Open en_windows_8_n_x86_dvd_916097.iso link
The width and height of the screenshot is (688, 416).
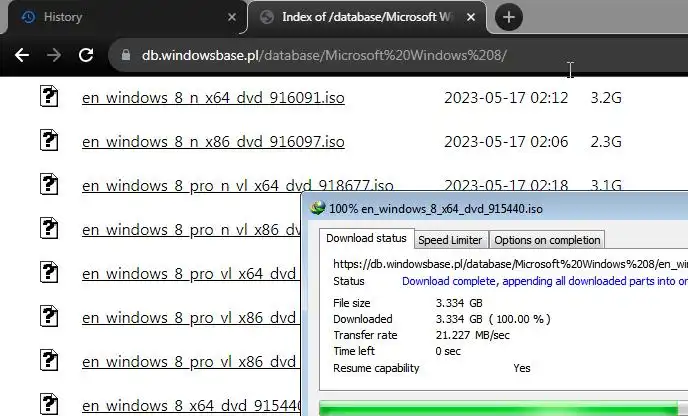click(213, 141)
